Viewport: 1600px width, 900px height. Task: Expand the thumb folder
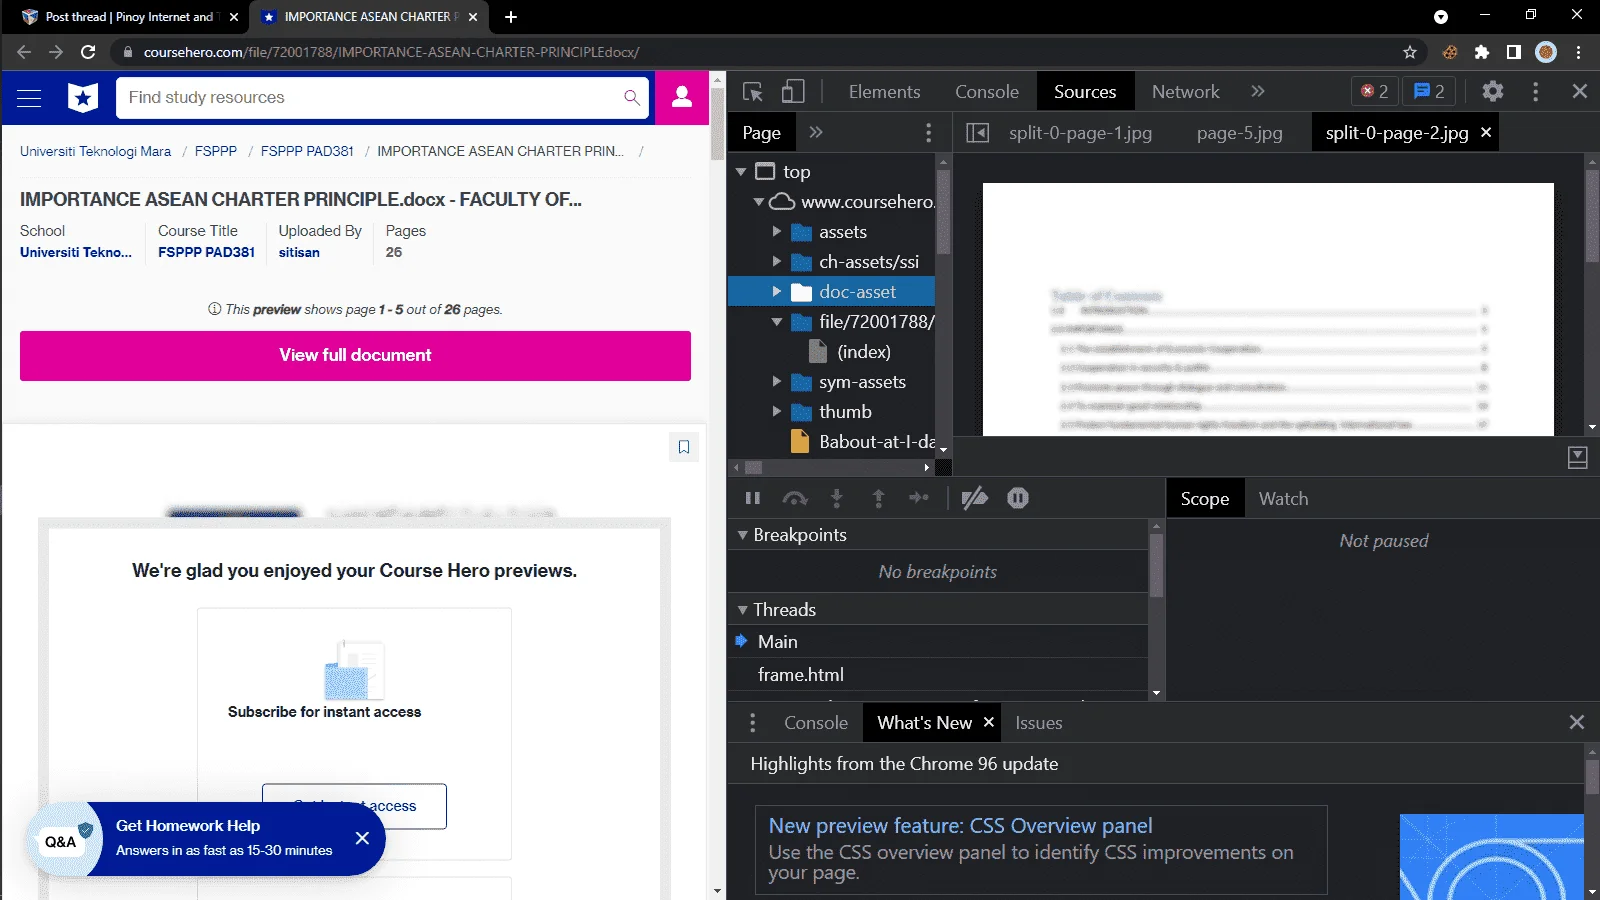pyautogui.click(x=777, y=412)
